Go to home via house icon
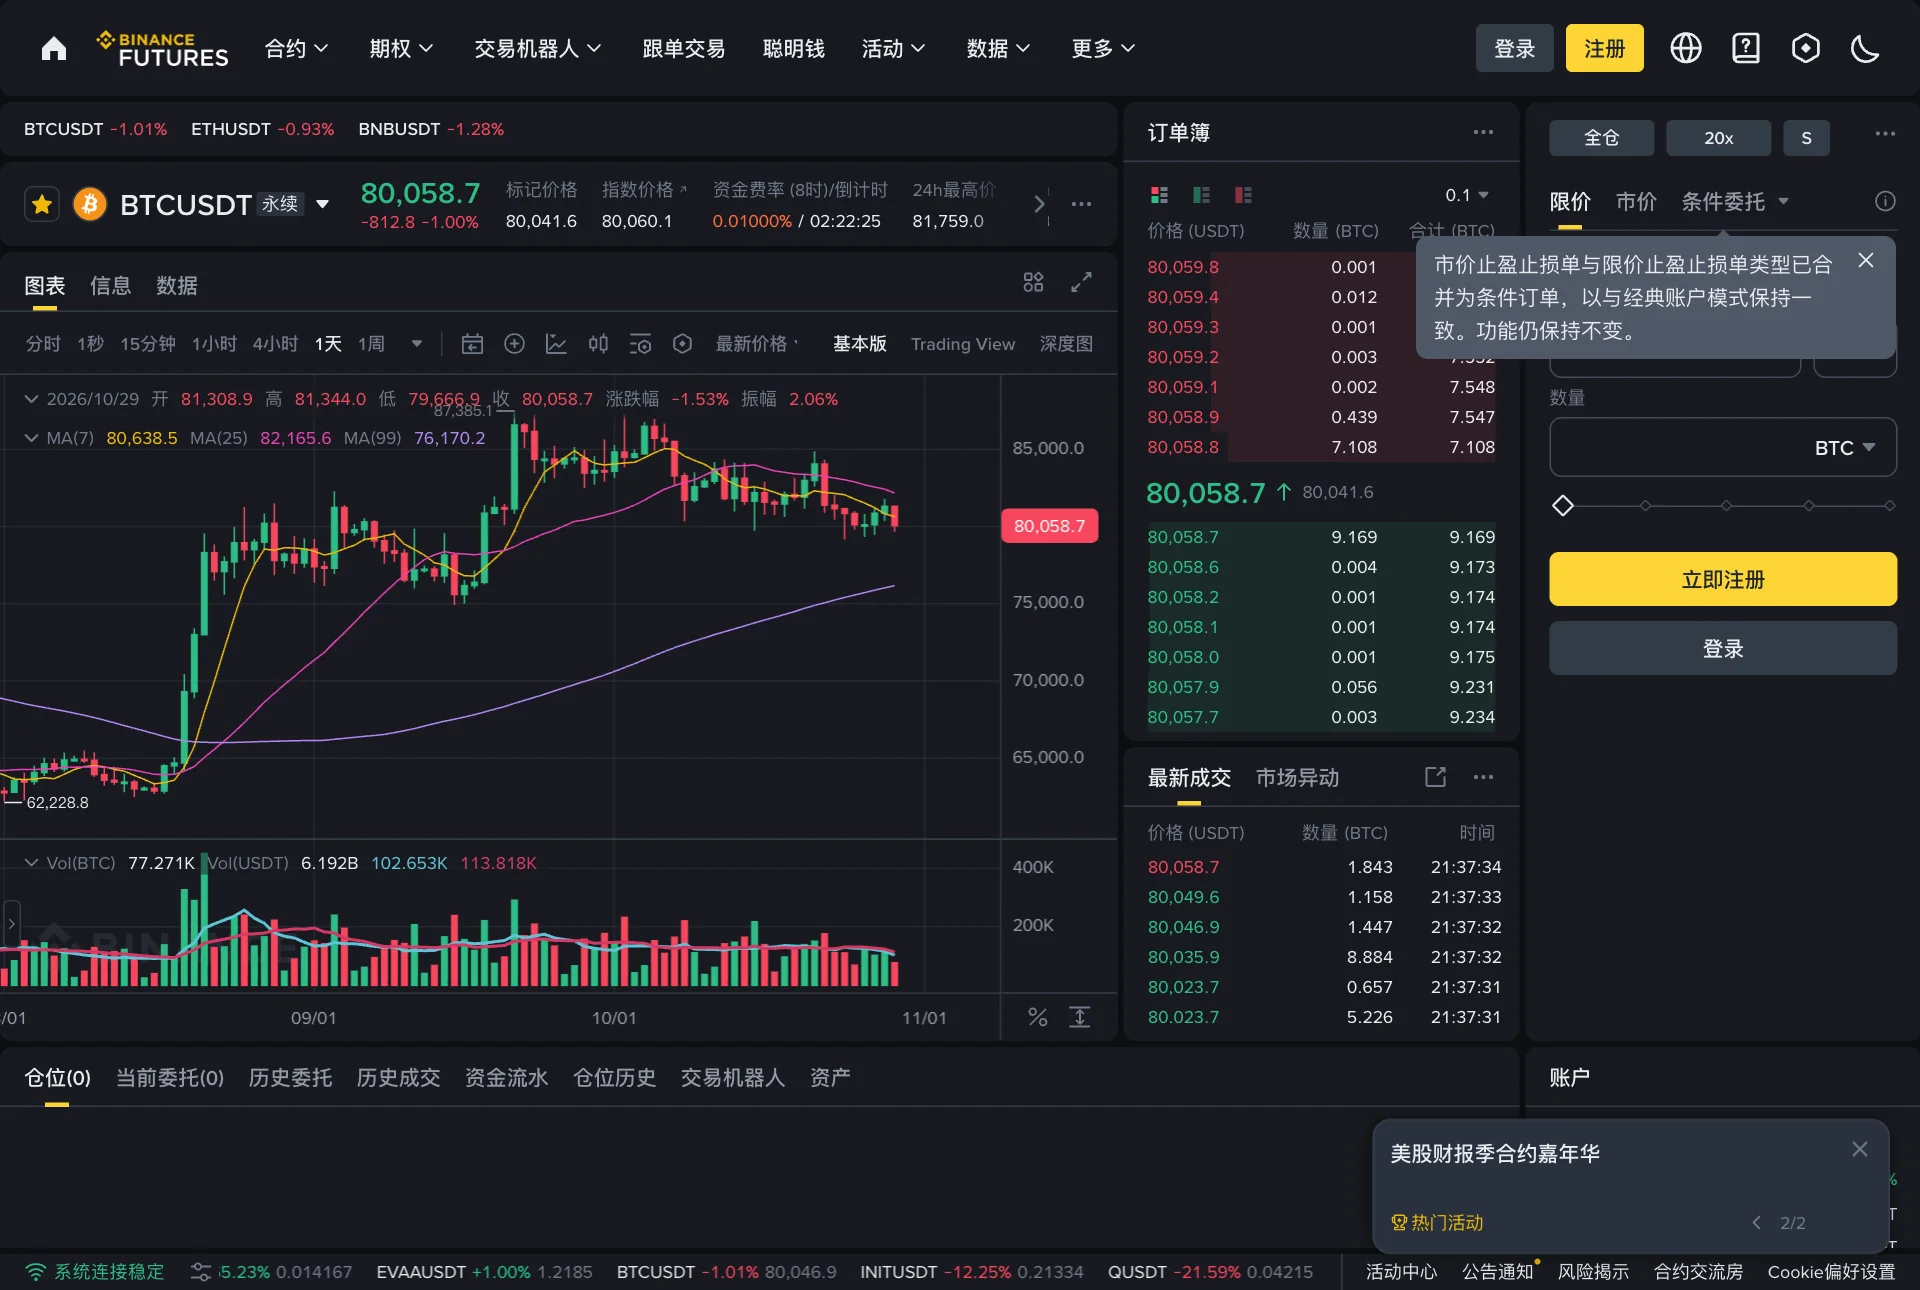1920x1290 pixels. [x=54, y=49]
